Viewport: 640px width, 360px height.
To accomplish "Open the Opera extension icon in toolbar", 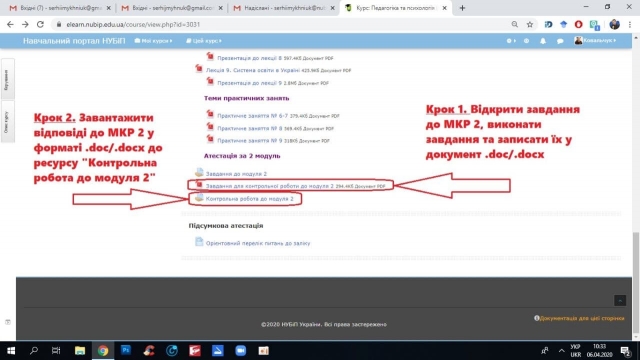I will coord(578,24).
